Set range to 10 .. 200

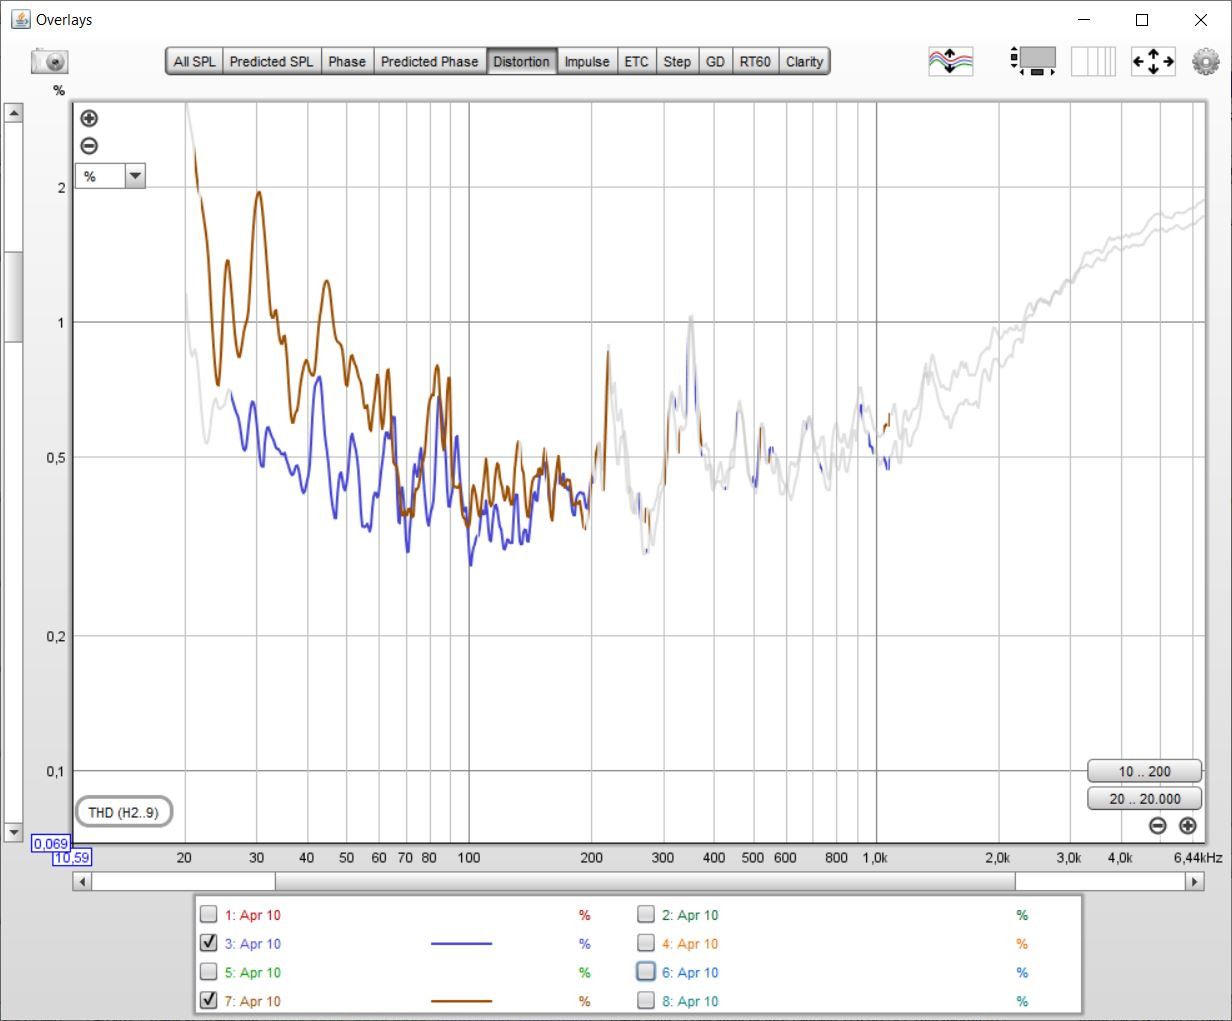pyautogui.click(x=1144, y=771)
